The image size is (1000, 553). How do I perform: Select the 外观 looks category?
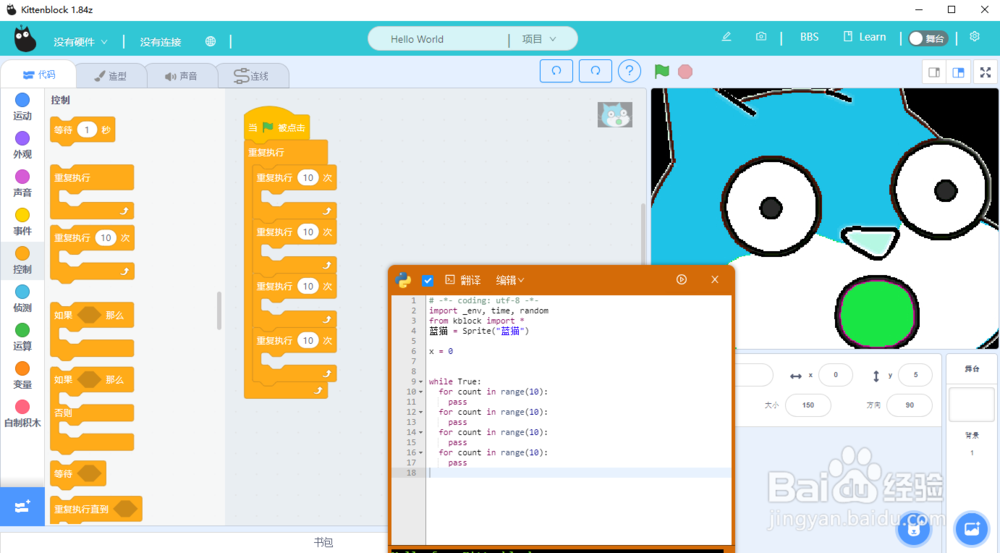point(22,145)
